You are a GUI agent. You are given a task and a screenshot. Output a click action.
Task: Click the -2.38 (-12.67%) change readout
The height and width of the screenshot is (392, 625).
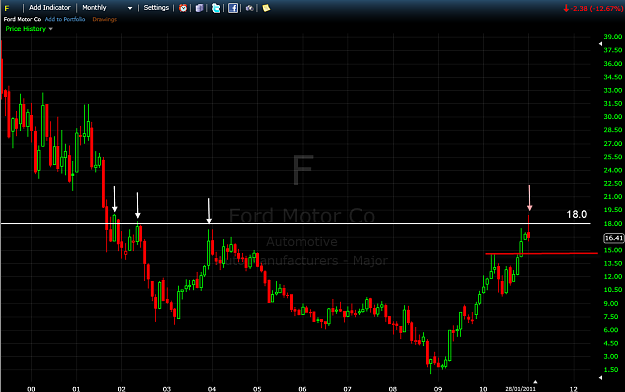coord(593,8)
